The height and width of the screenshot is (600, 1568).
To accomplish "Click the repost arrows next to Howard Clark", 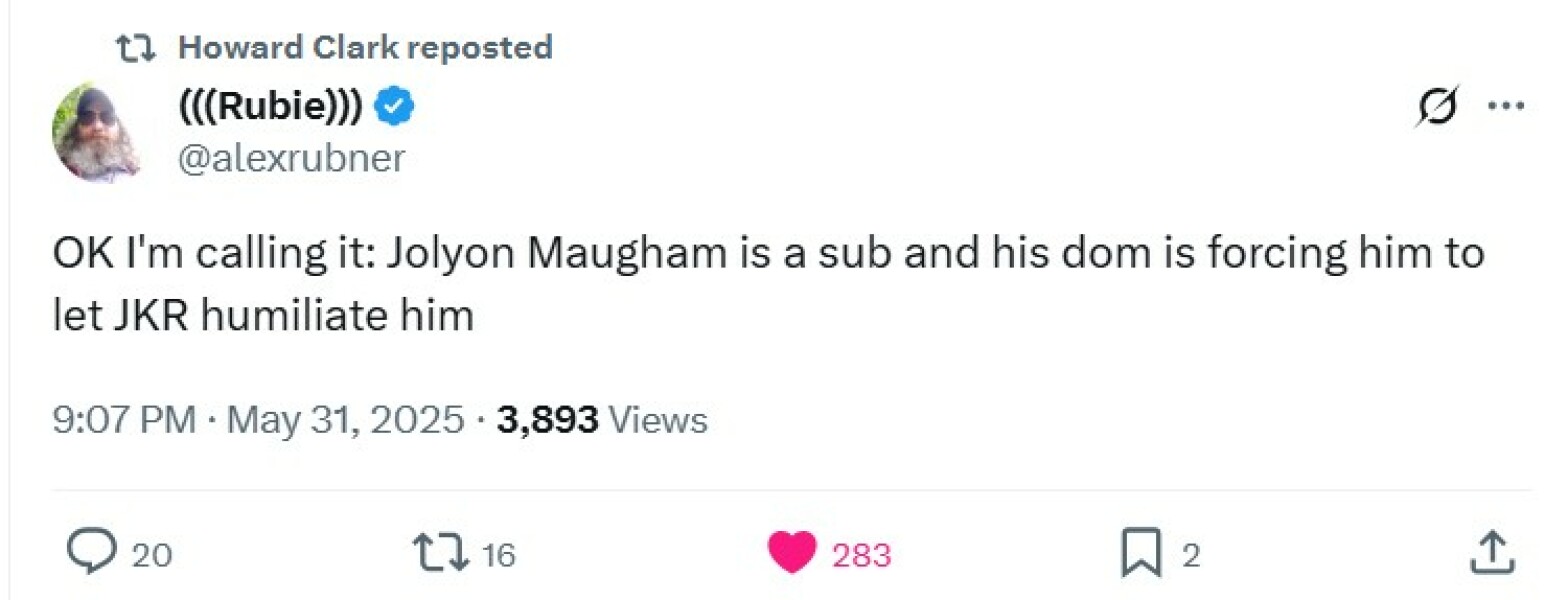I will pos(136,45).
